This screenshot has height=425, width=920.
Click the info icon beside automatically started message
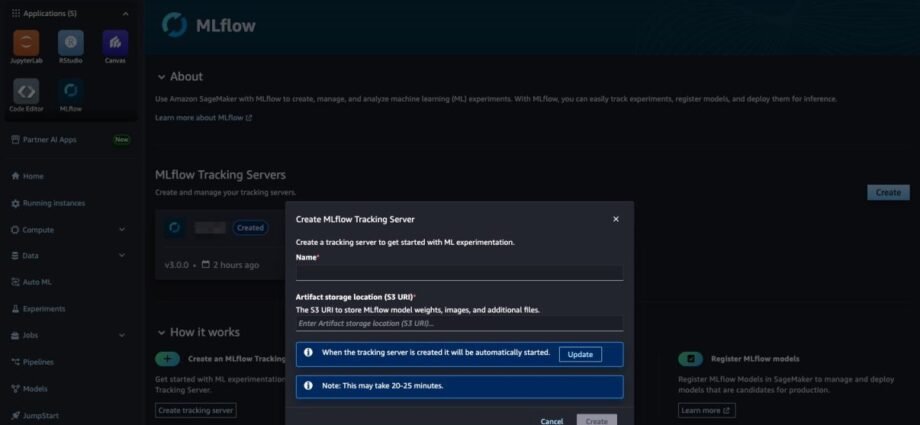pyautogui.click(x=308, y=353)
